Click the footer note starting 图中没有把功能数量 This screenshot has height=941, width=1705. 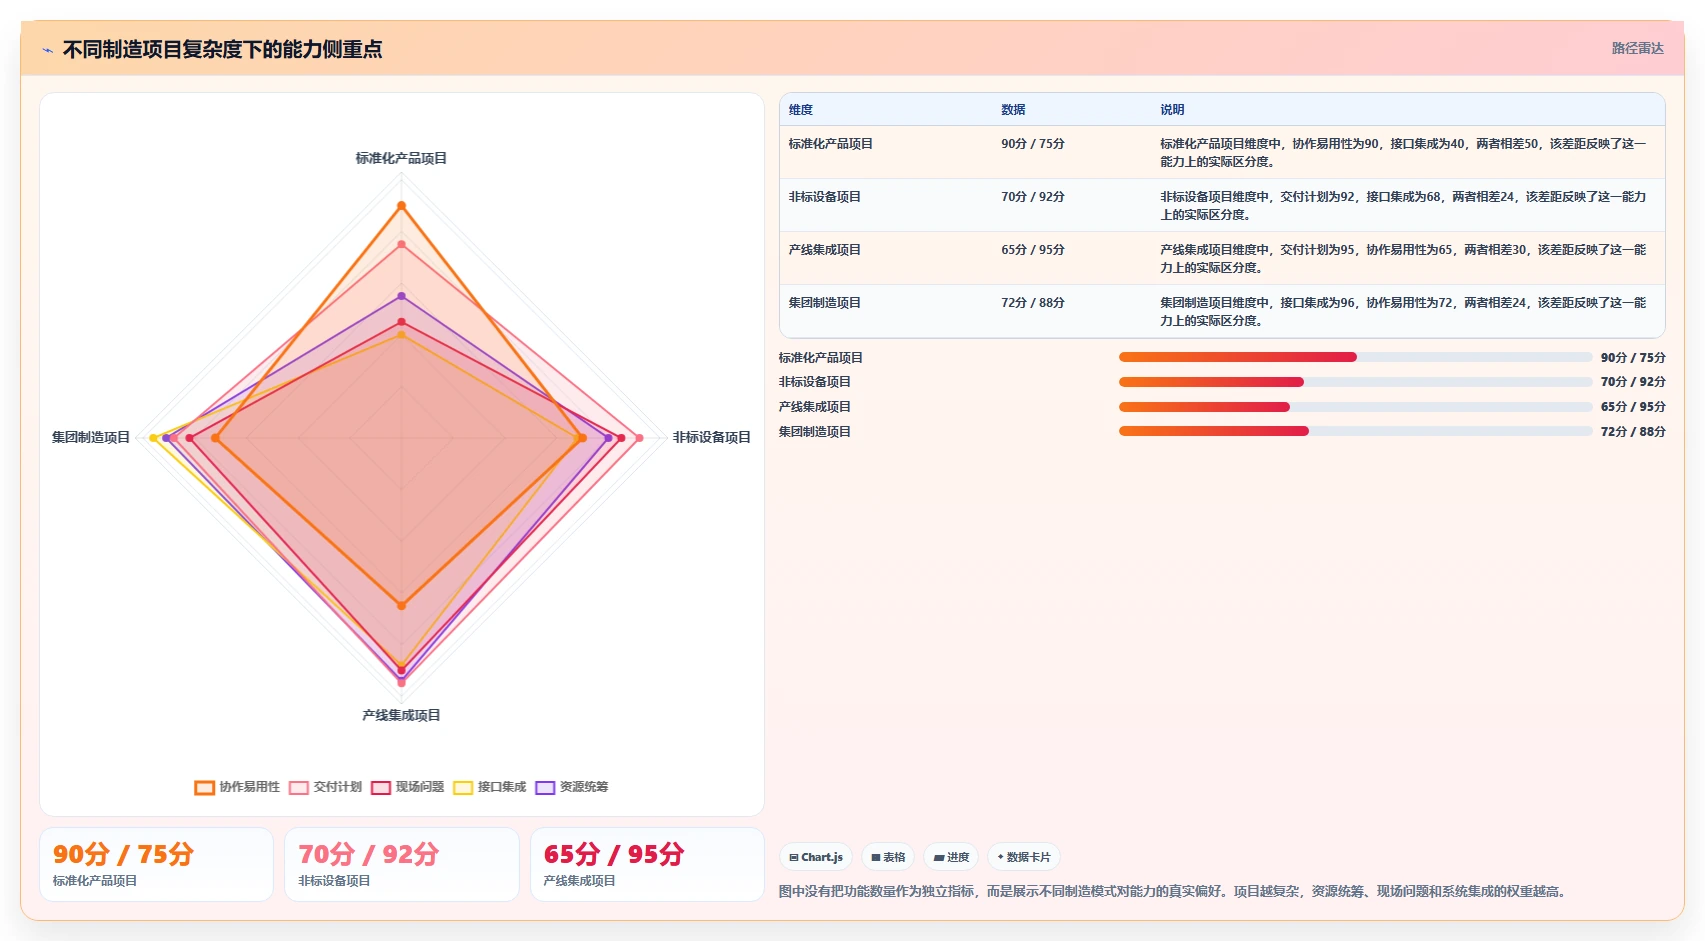pyautogui.click(x=1172, y=891)
